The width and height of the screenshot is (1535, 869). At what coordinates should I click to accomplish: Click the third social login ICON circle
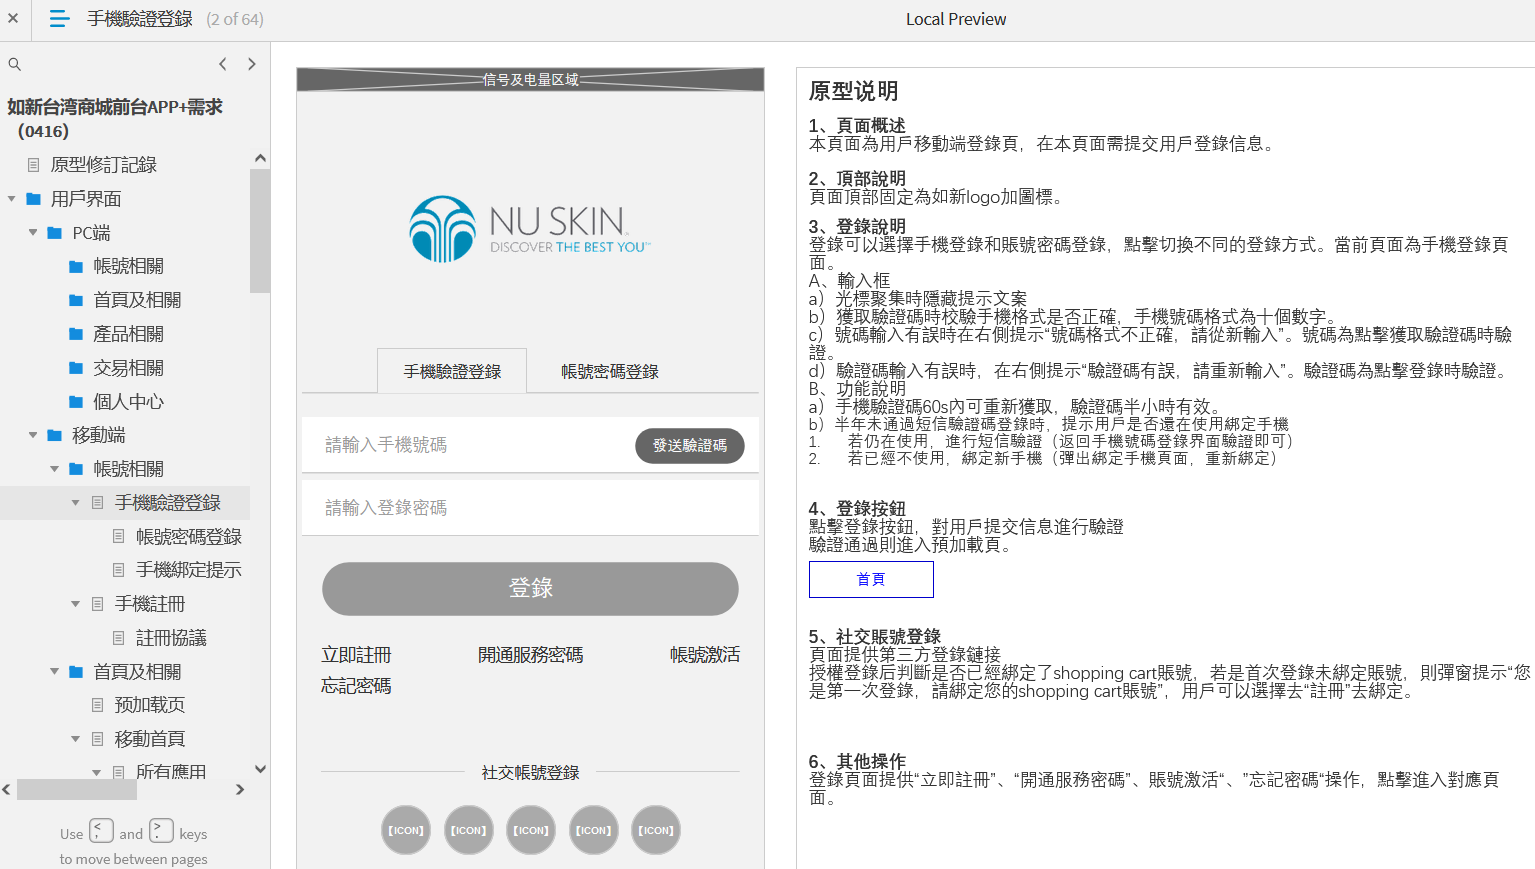(531, 830)
